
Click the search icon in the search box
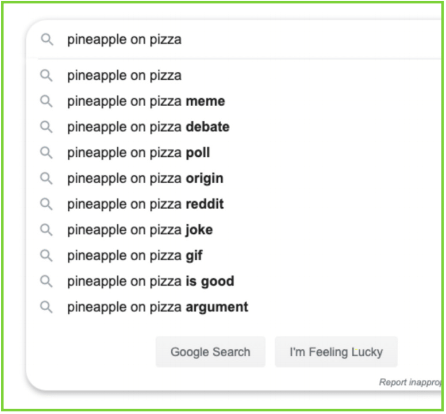[47, 40]
